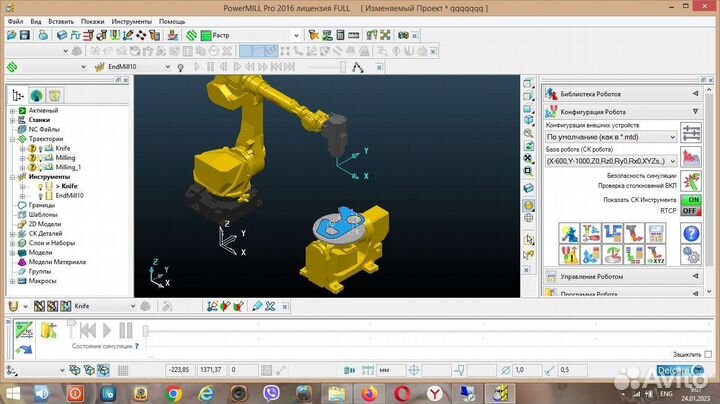Select the Макросы tree item

pyautogui.click(x=42, y=281)
